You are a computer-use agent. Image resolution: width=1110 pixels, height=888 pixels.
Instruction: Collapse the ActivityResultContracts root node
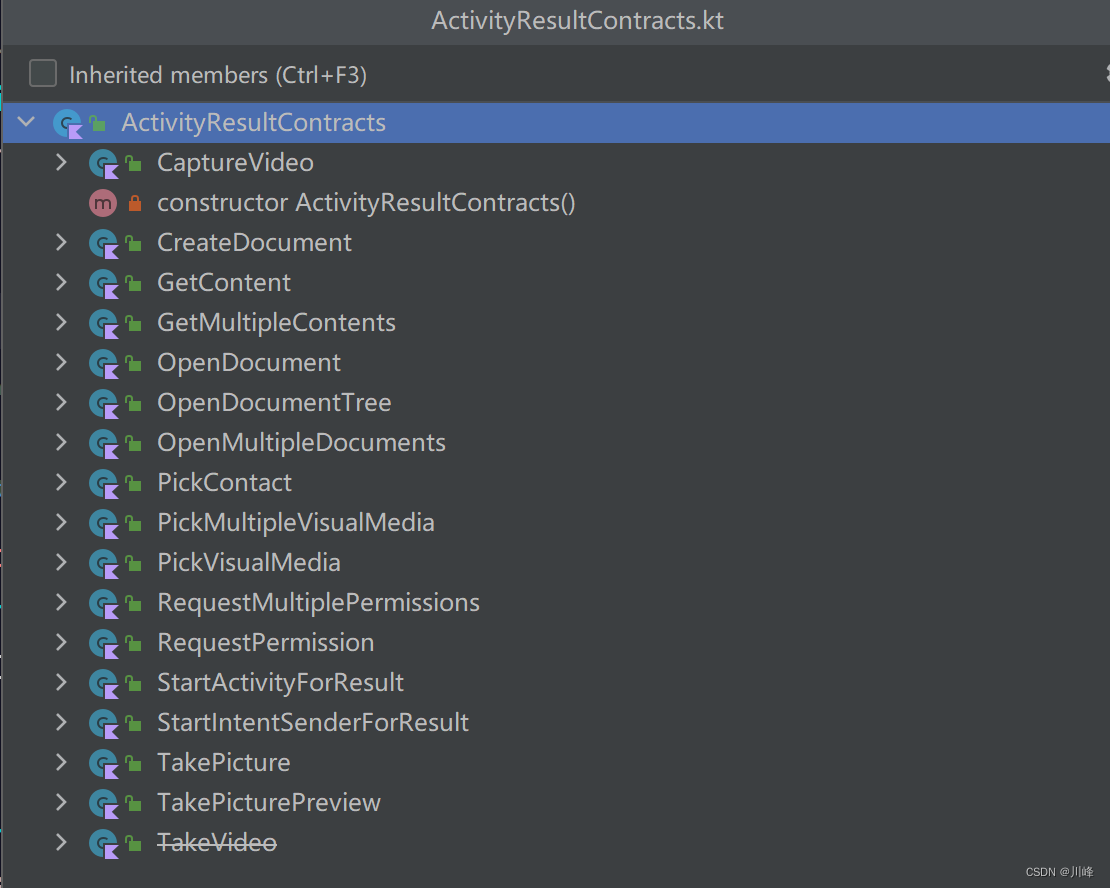click(x=25, y=122)
